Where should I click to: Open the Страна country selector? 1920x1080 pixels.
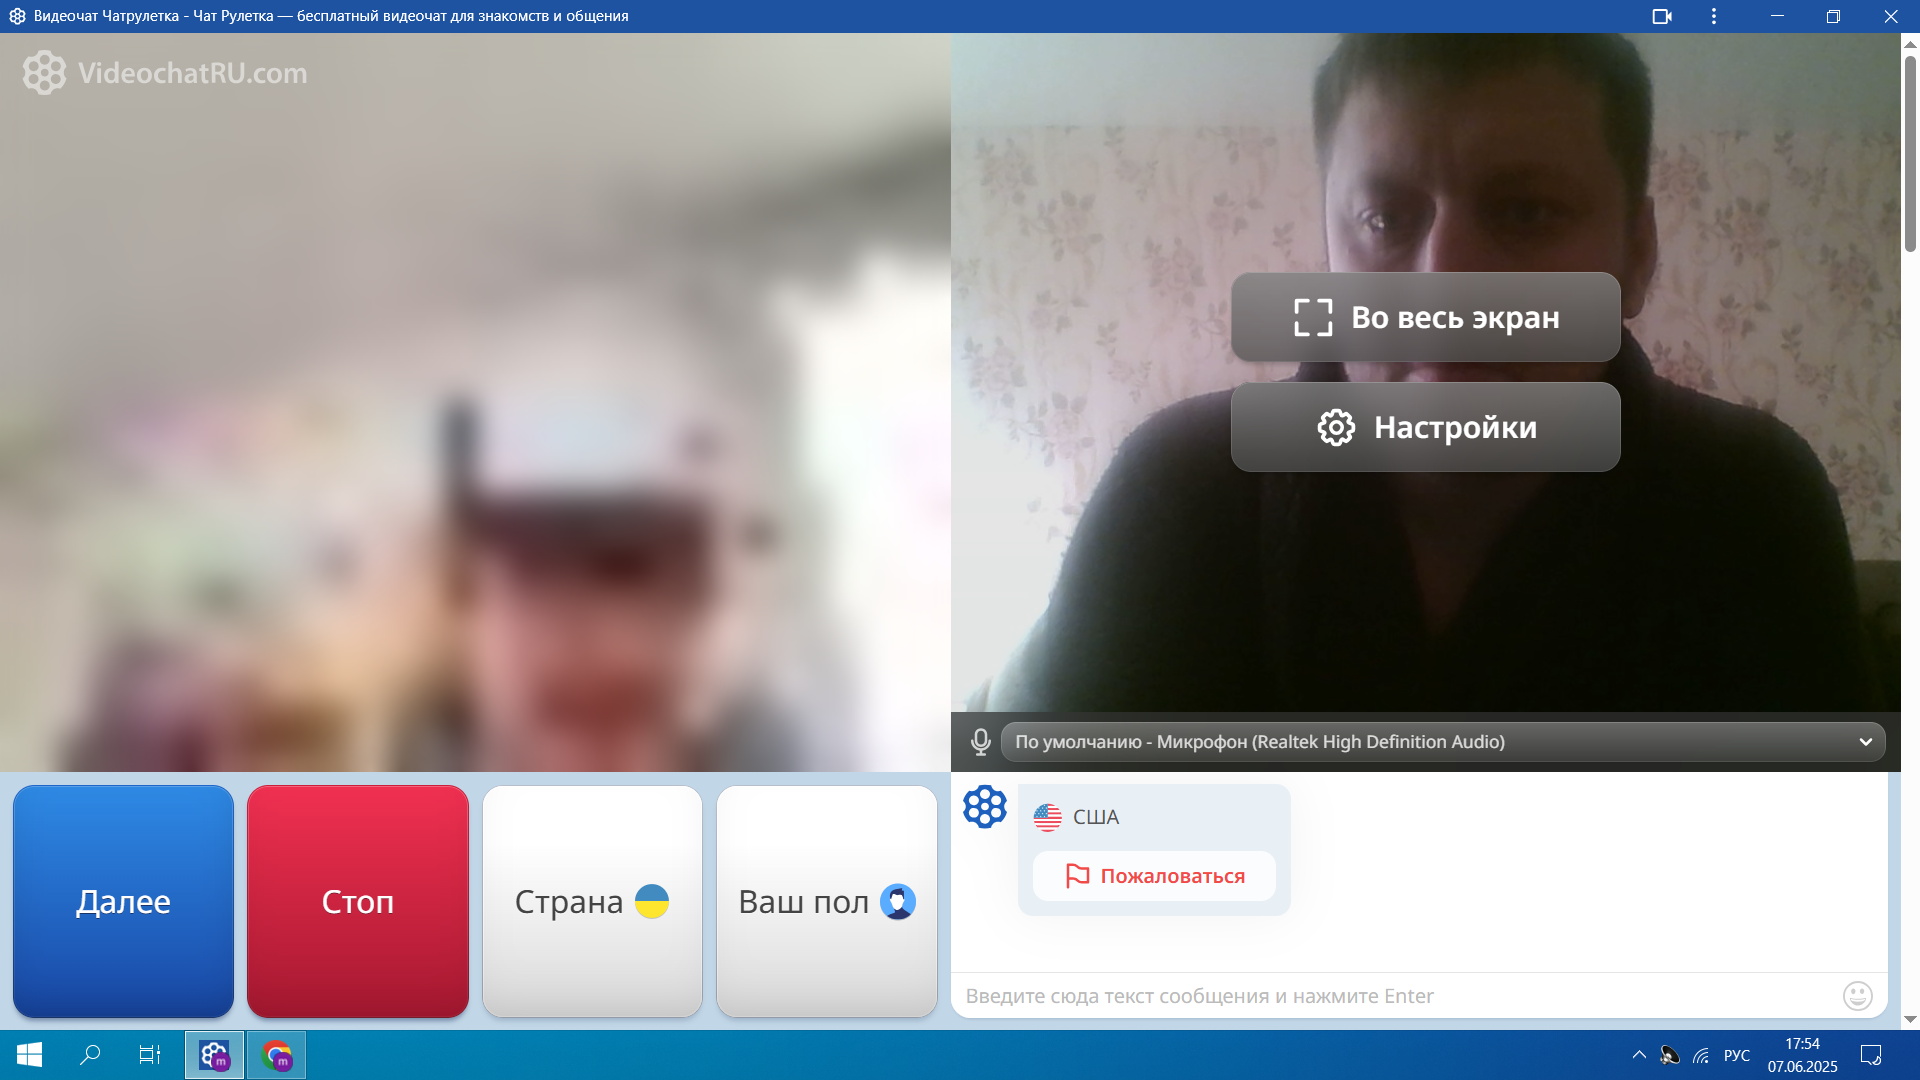click(592, 902)
